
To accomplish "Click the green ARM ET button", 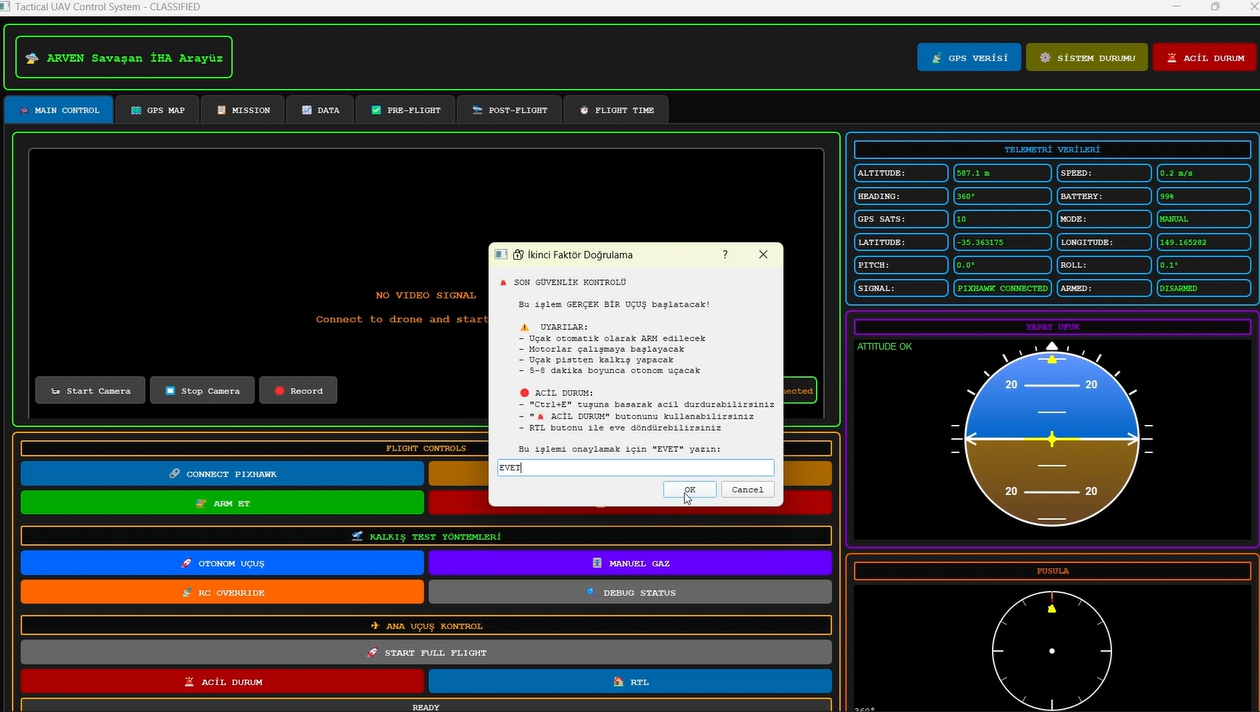I will 222,503.
